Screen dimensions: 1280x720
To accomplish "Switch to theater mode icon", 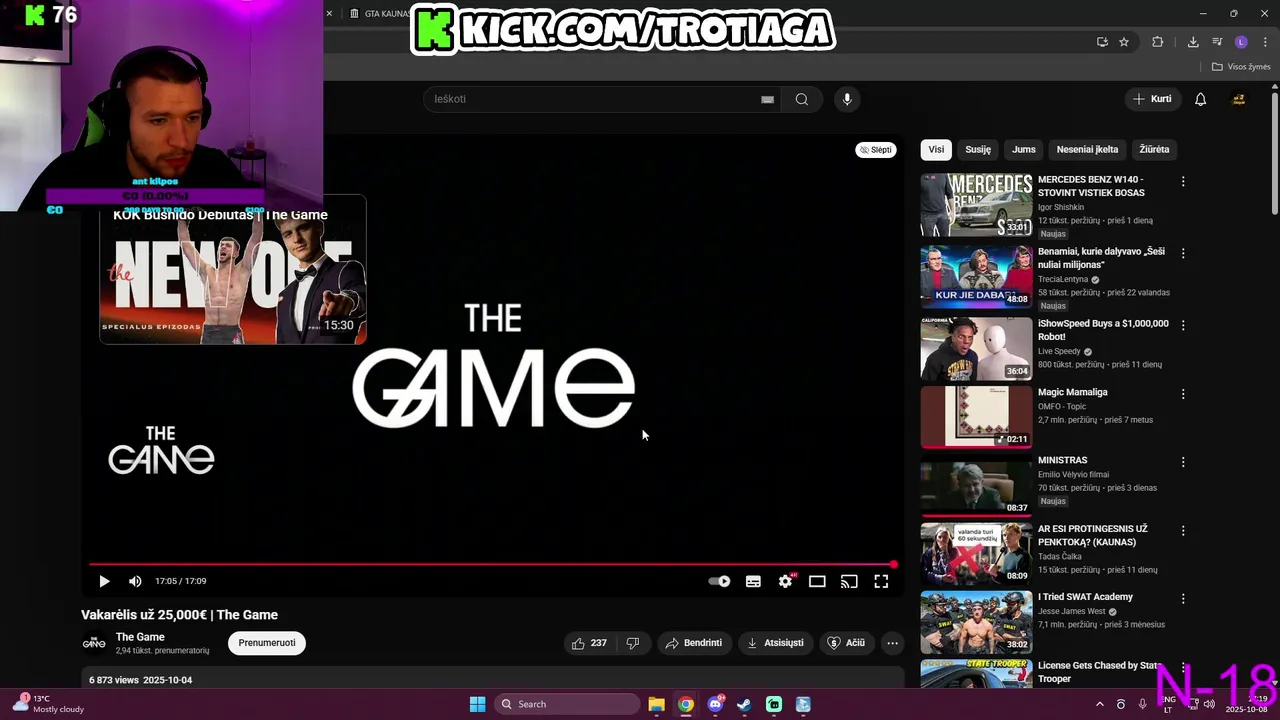I will pos(817,581).
